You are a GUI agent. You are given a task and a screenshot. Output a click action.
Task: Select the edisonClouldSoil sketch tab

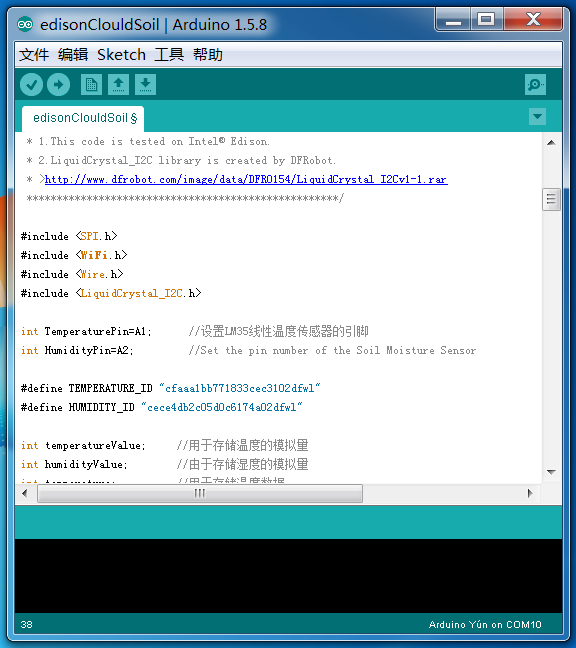click(x=83, y=119)
